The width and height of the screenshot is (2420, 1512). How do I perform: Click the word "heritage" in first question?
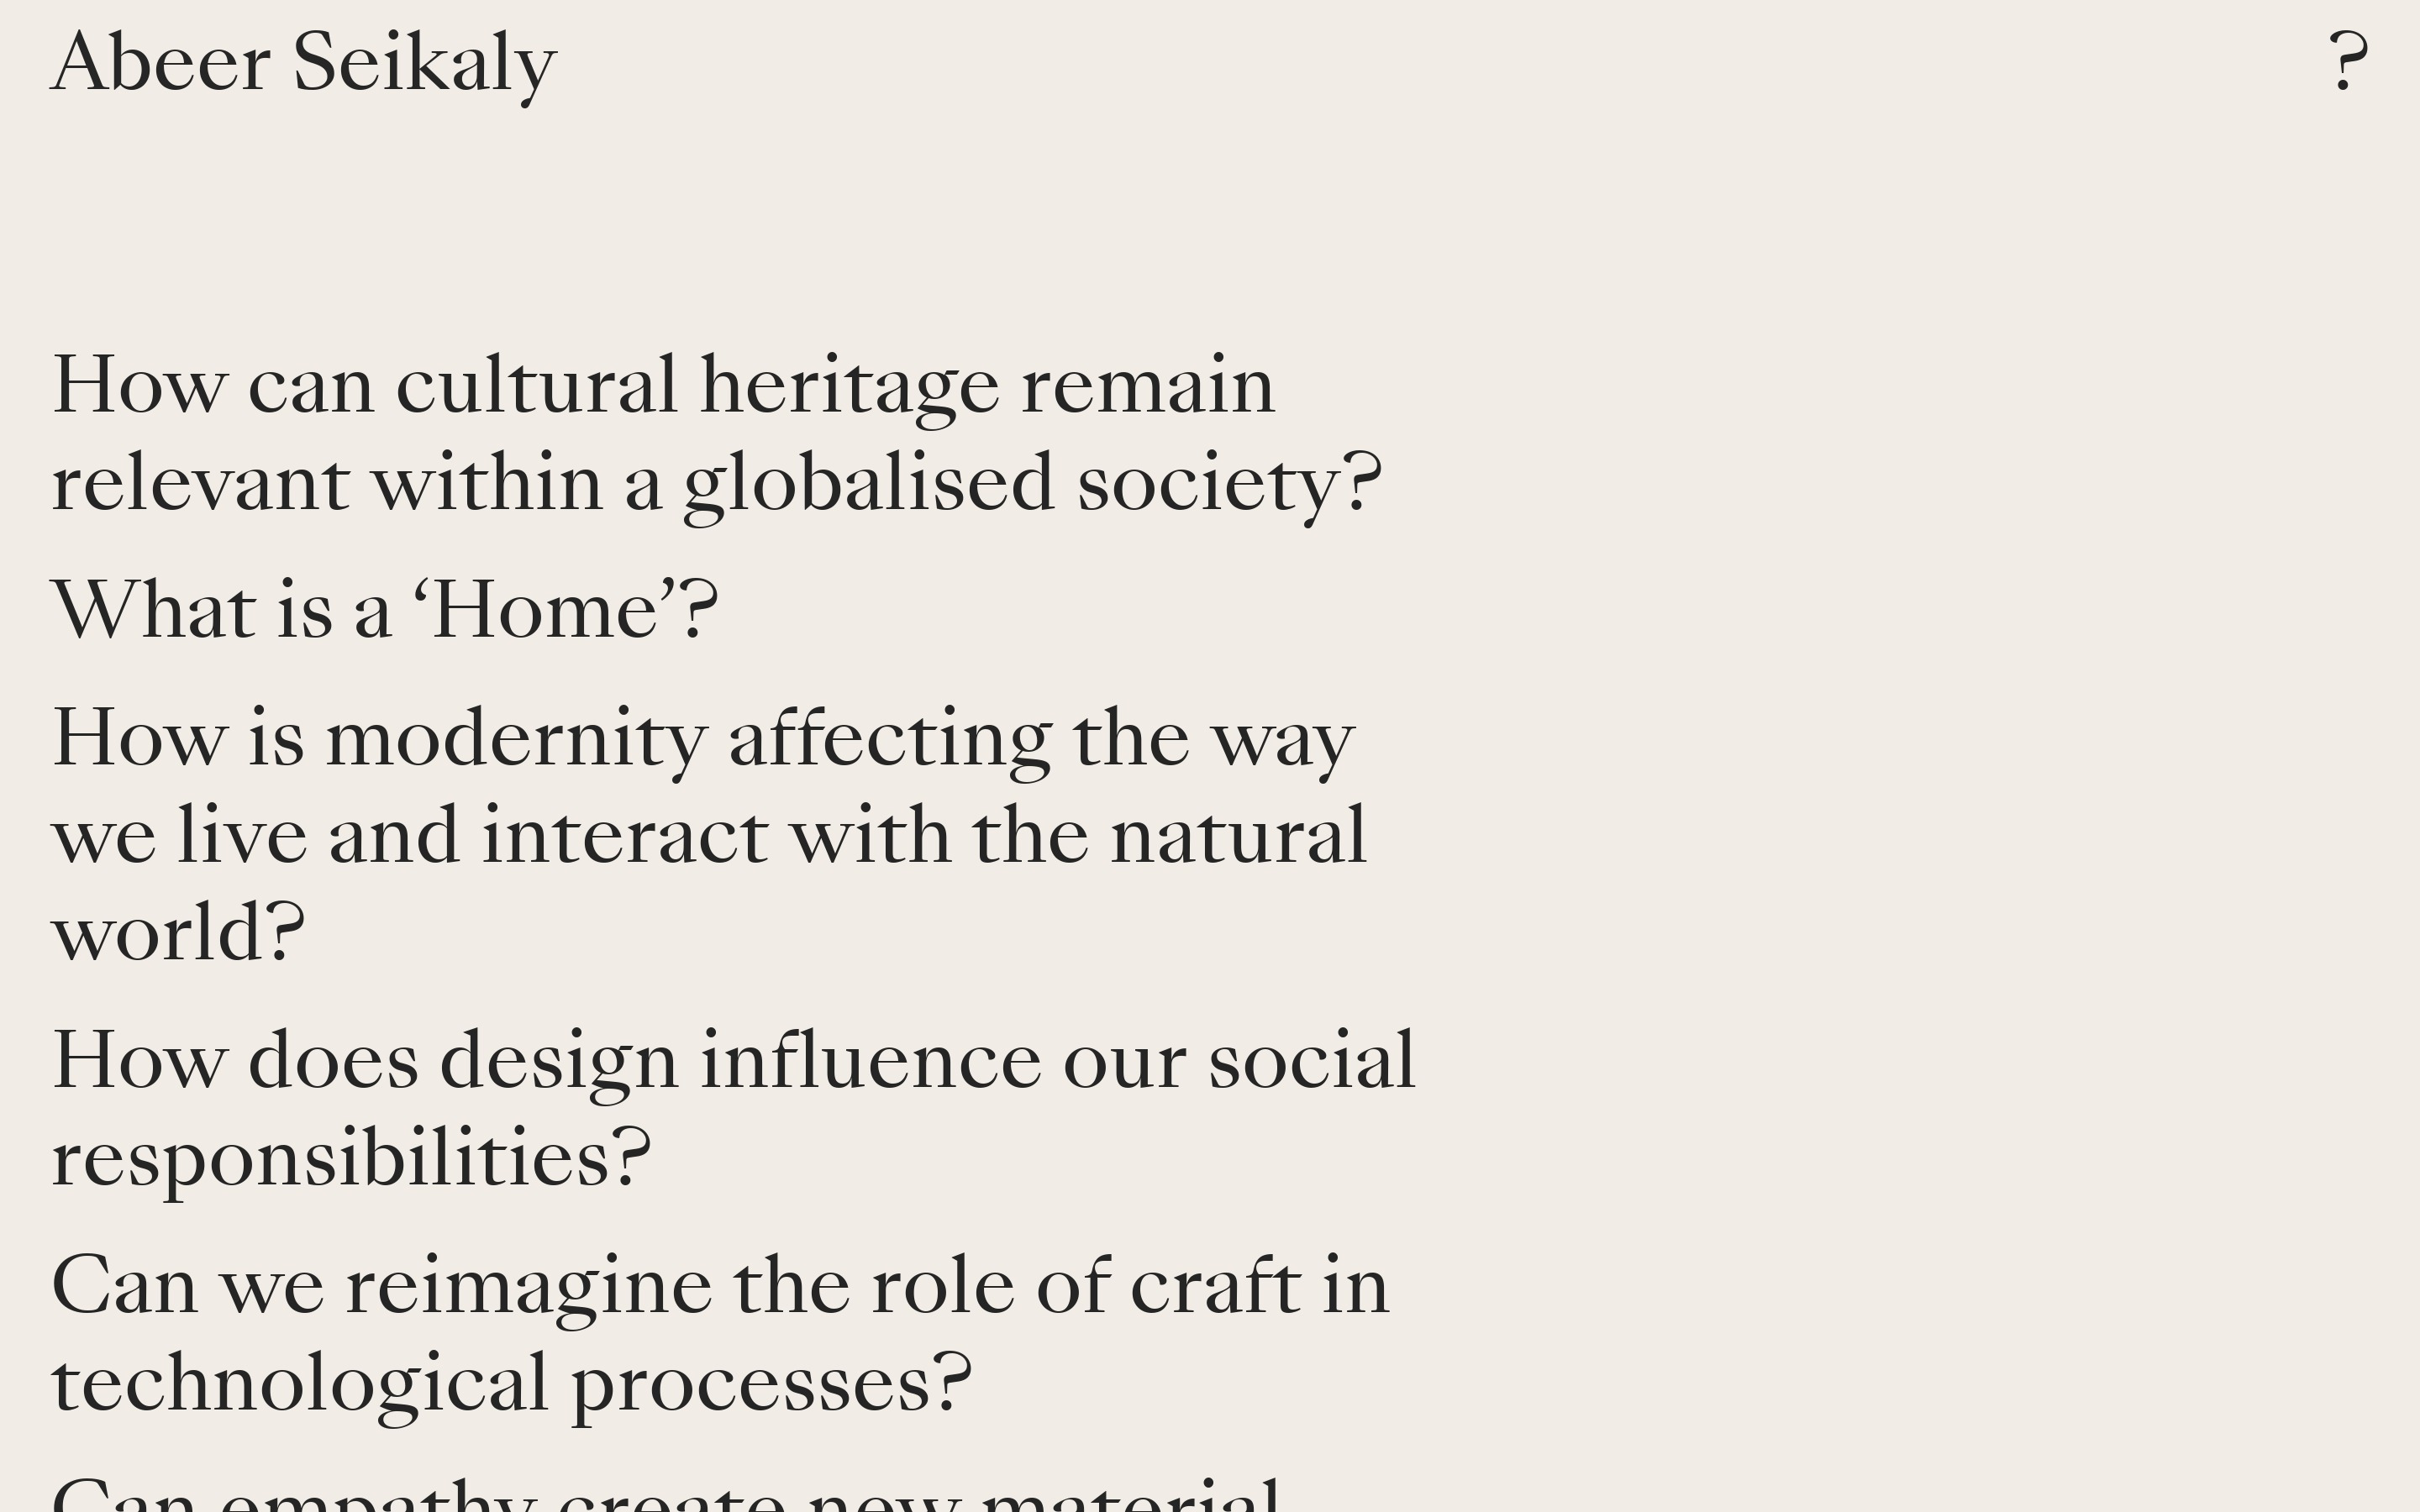(849, 386)
